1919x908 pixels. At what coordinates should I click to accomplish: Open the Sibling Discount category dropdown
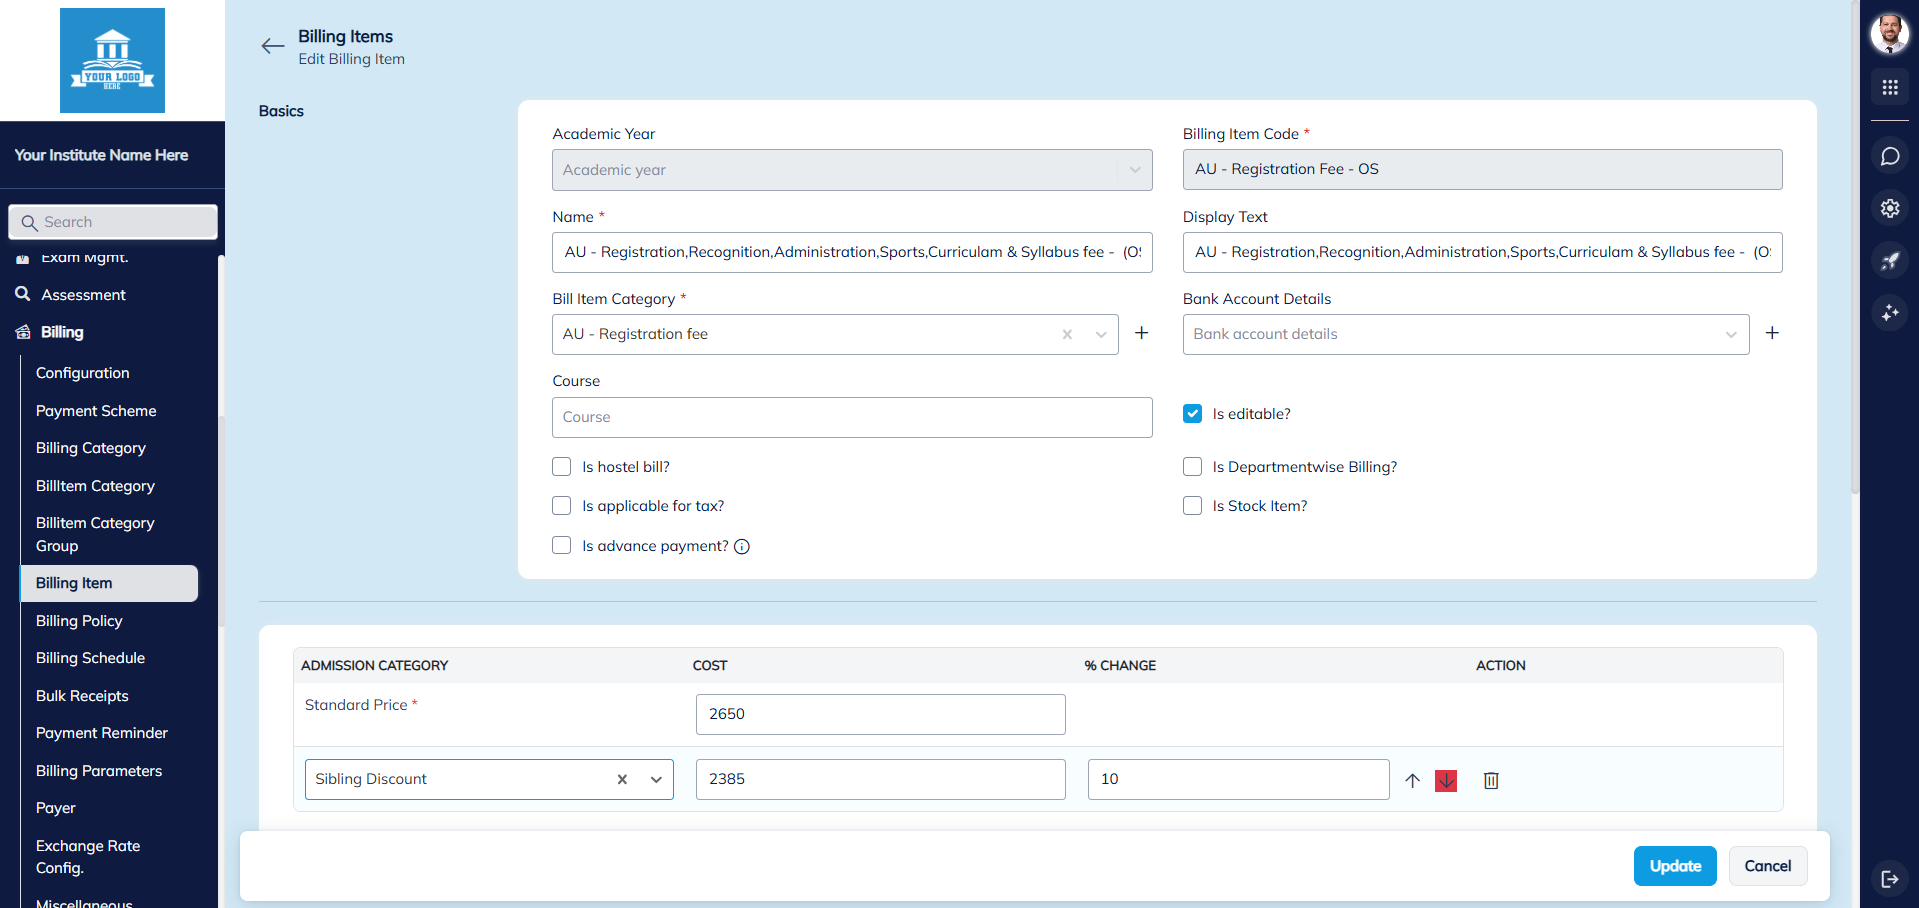[656, 779]
